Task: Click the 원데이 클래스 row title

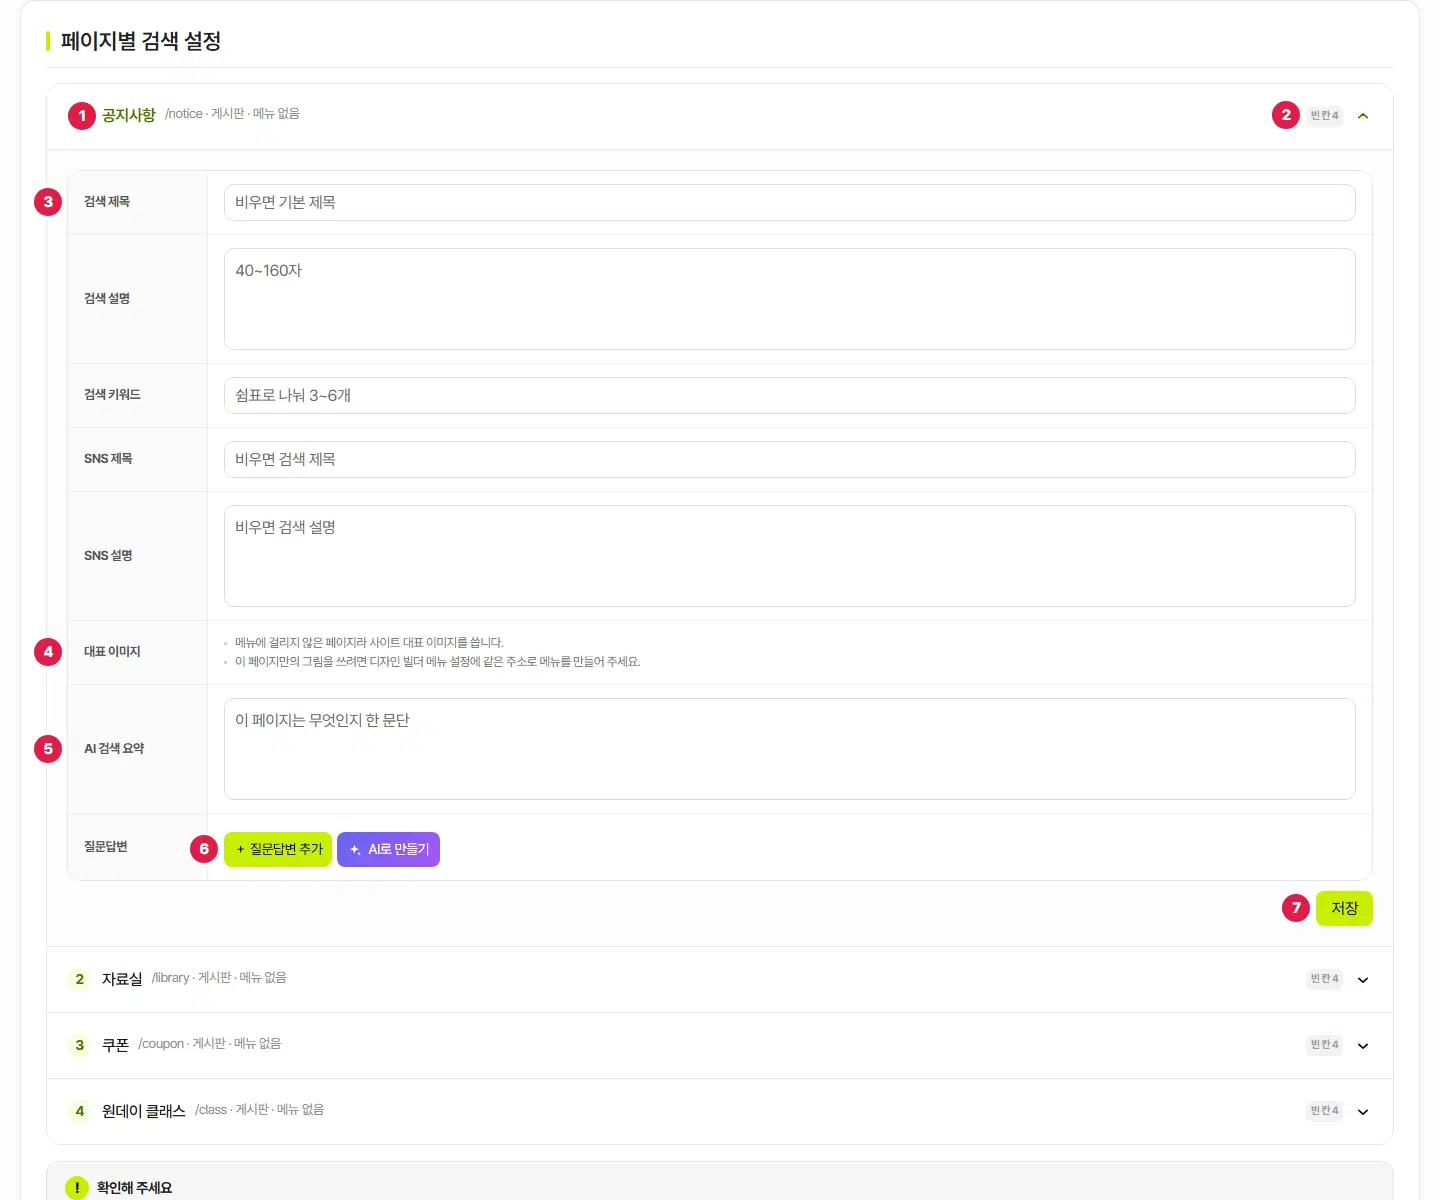Action: tap(144, 1111)
